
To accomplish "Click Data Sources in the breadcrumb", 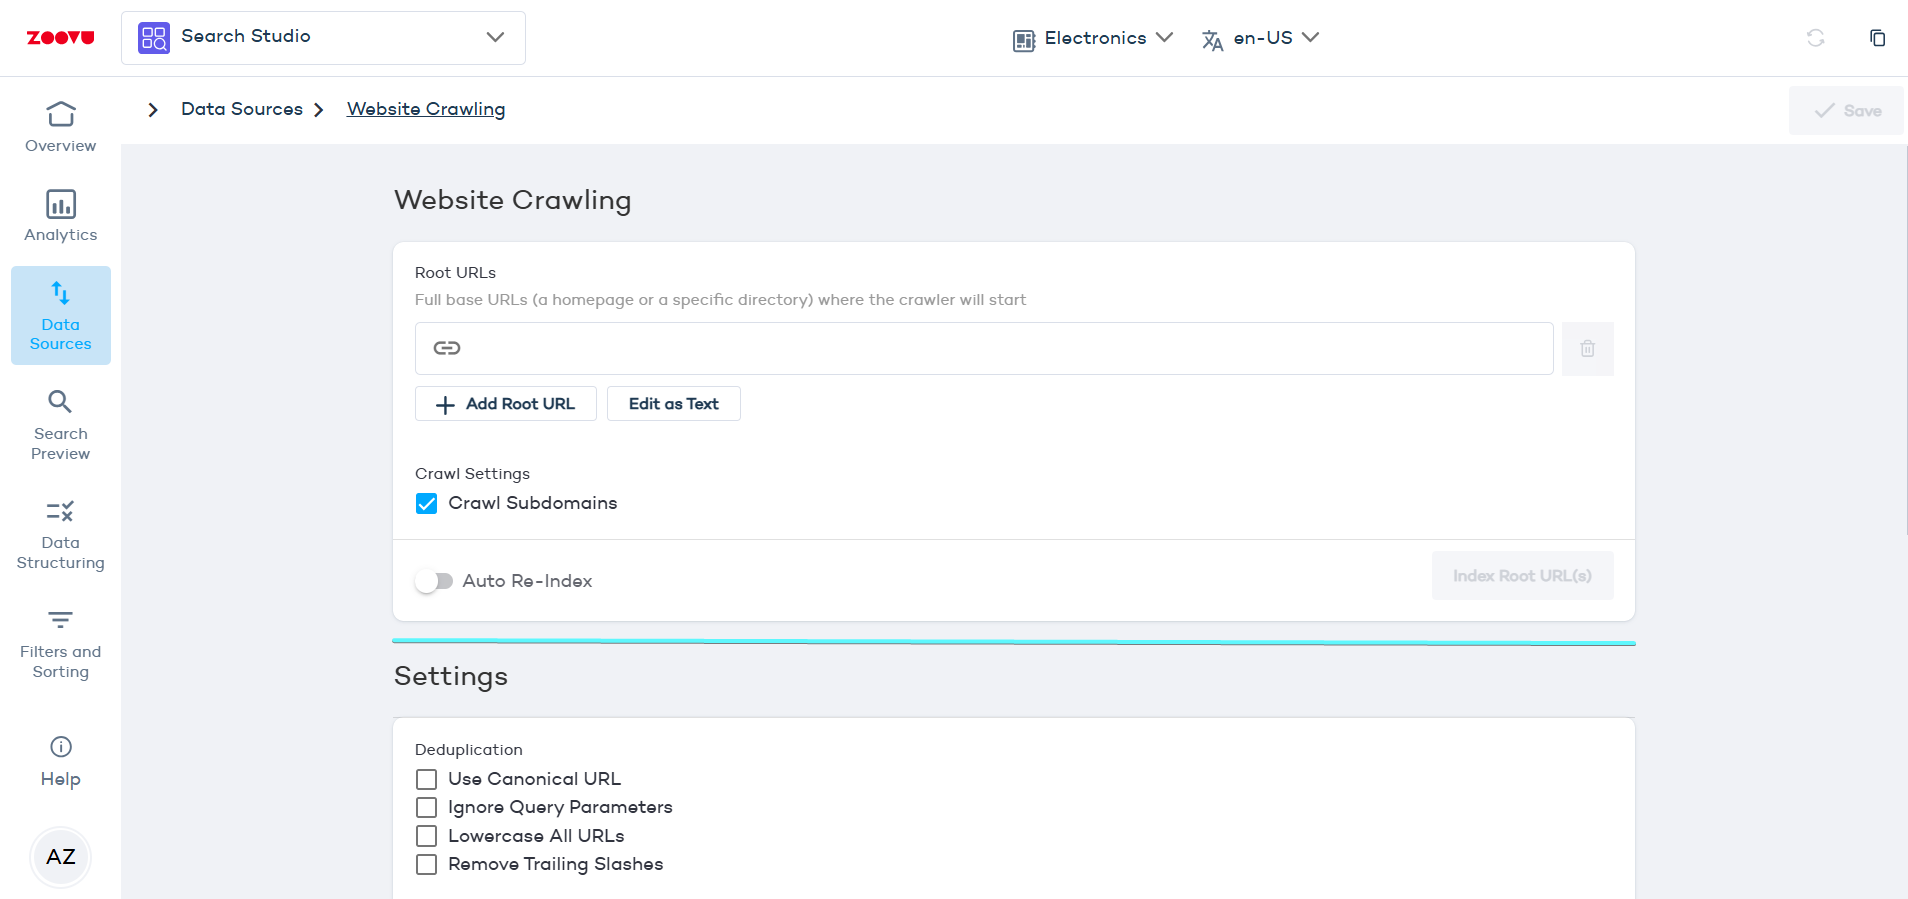I will coord(241,109).
